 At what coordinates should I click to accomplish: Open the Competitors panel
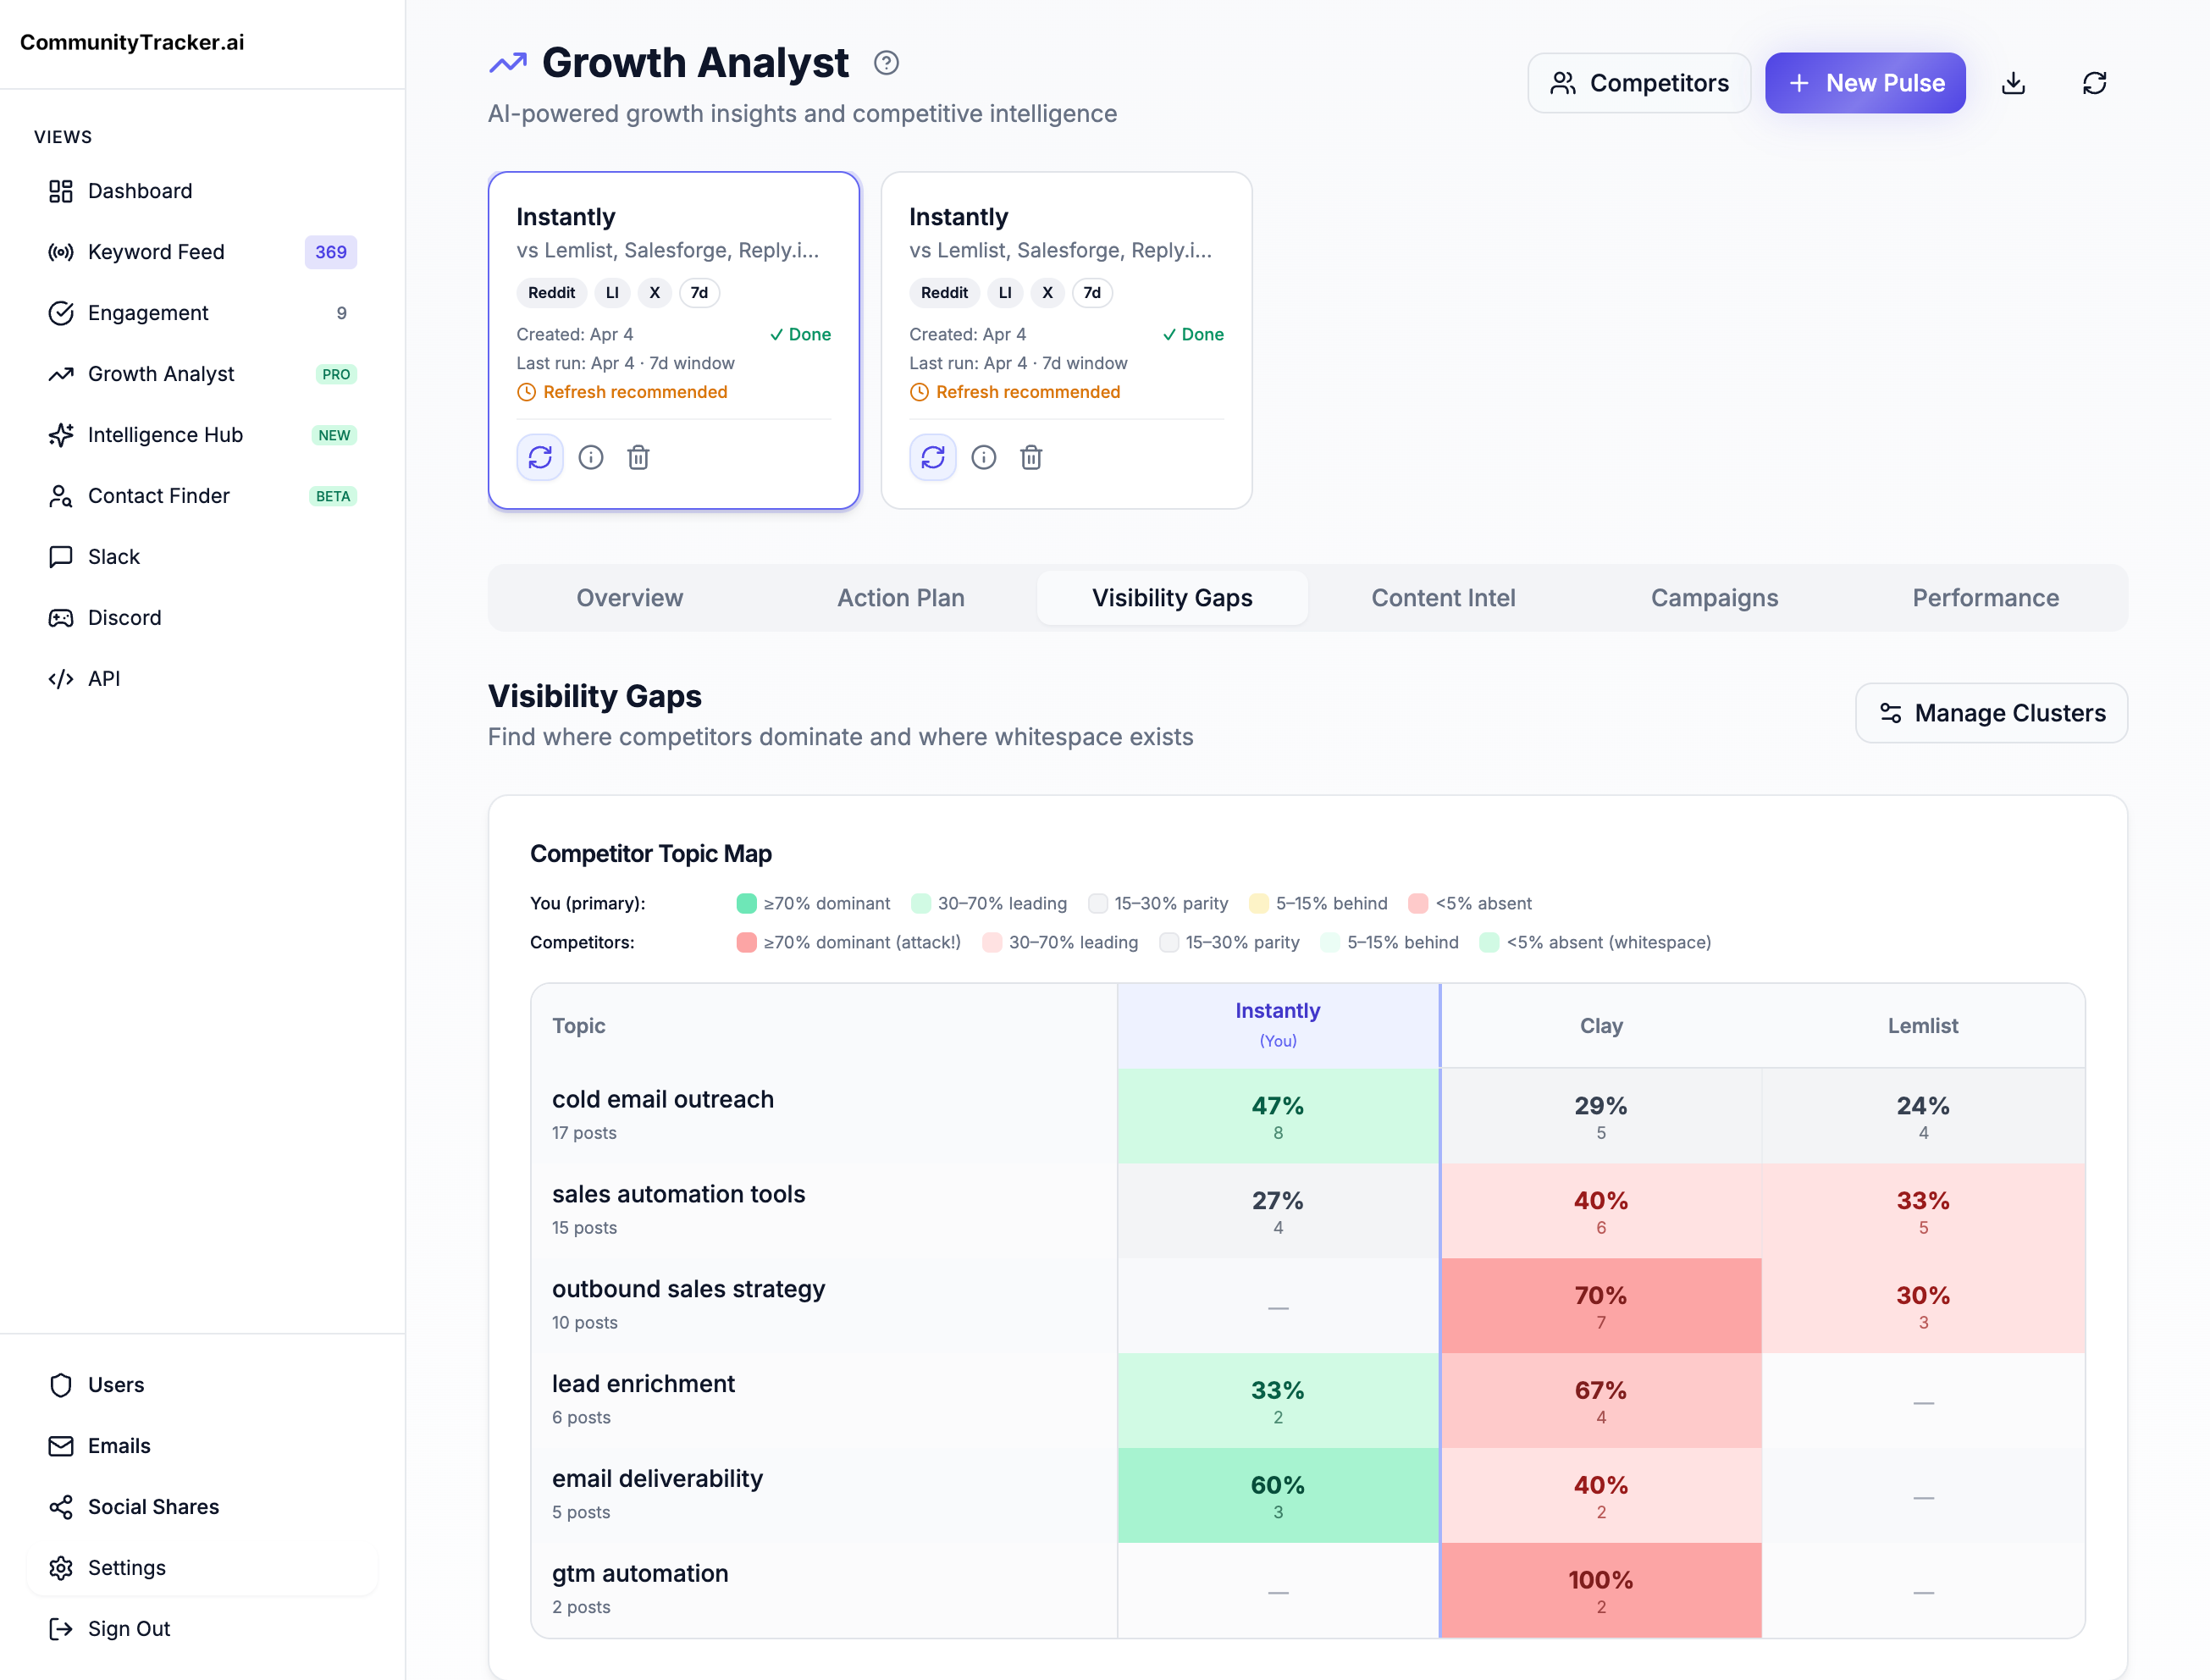click(x=1639, y=83)
